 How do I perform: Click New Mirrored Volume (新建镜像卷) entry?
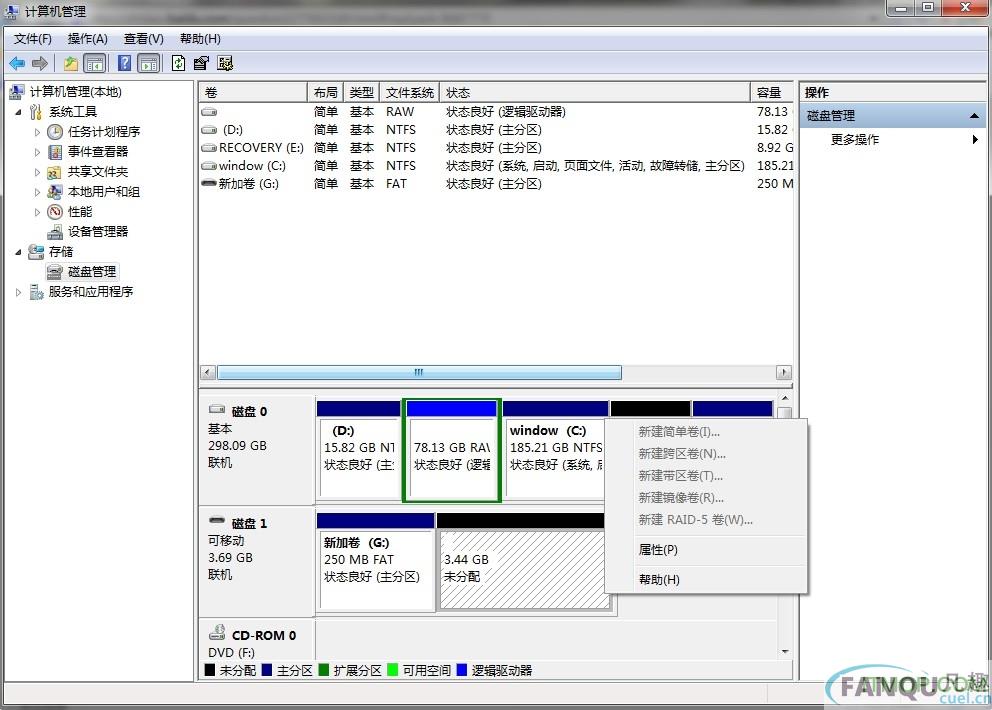coord(706,498)
